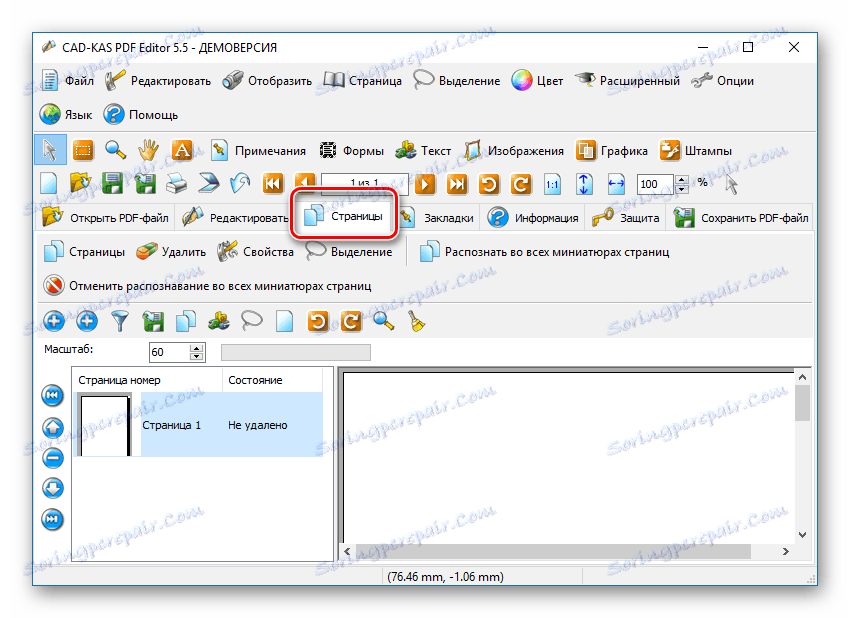Move page down with blue arrow
This screenshot has width=850, height=618.
[53, 488]
